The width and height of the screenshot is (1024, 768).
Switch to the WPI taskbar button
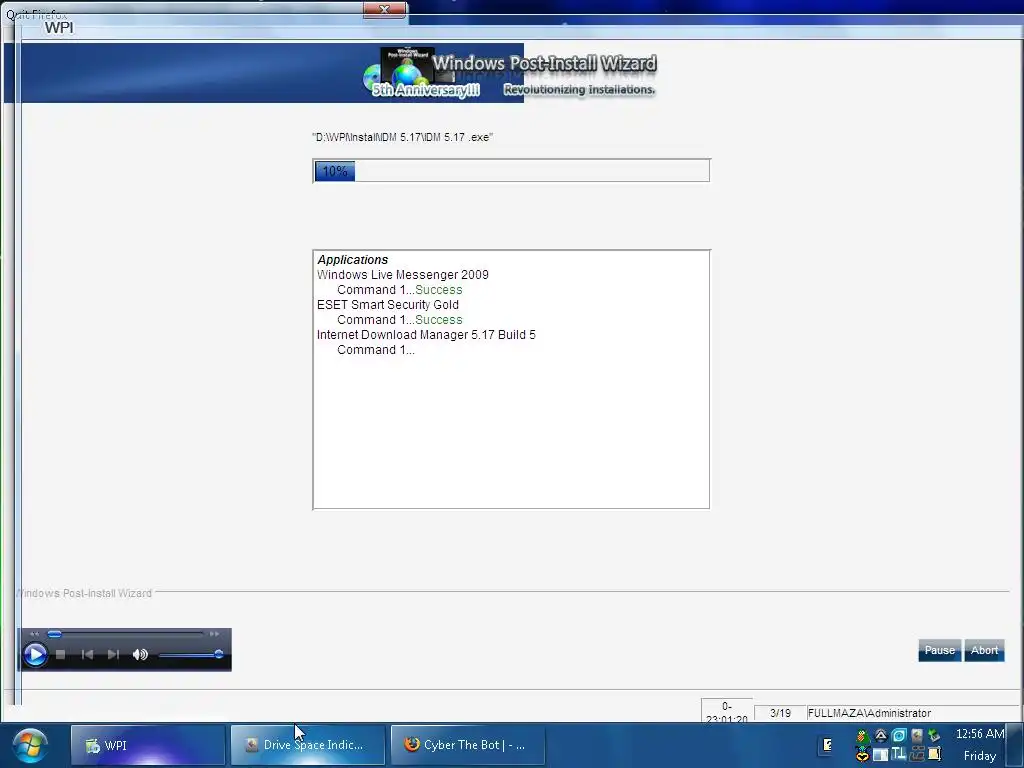tap(148, 745)
